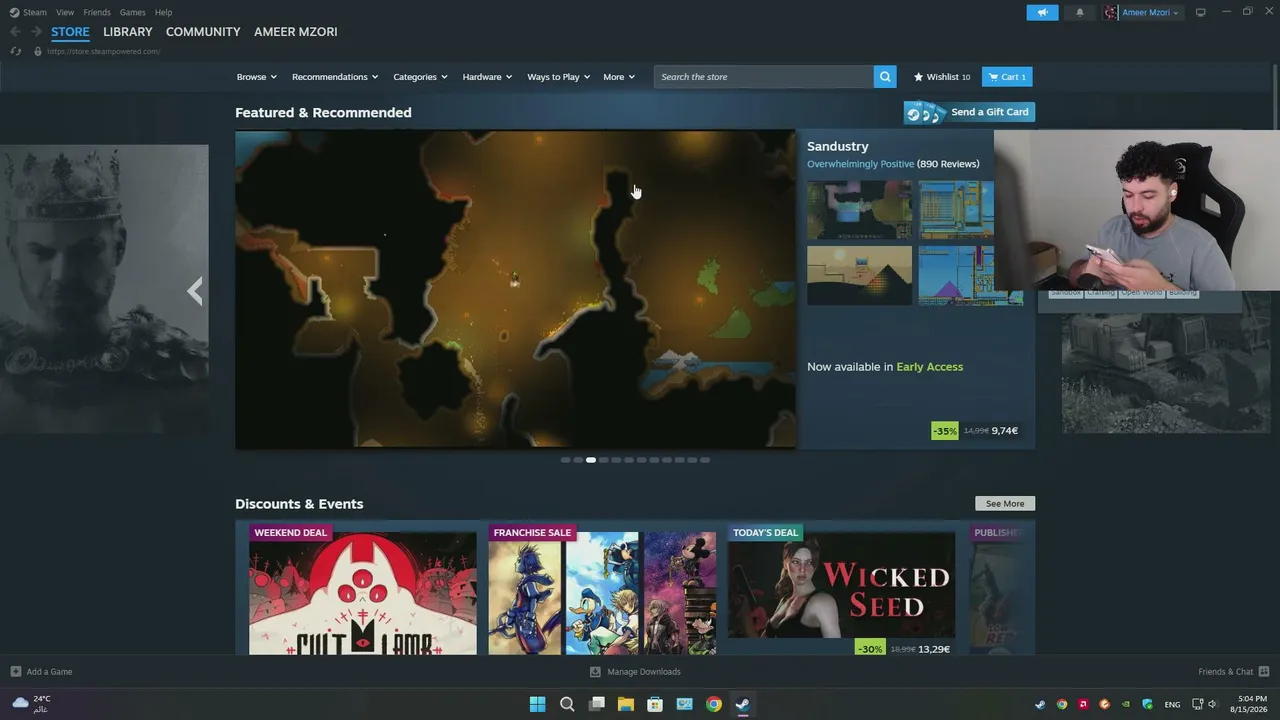Open the shopping Cart

[x=1007, y=77]
